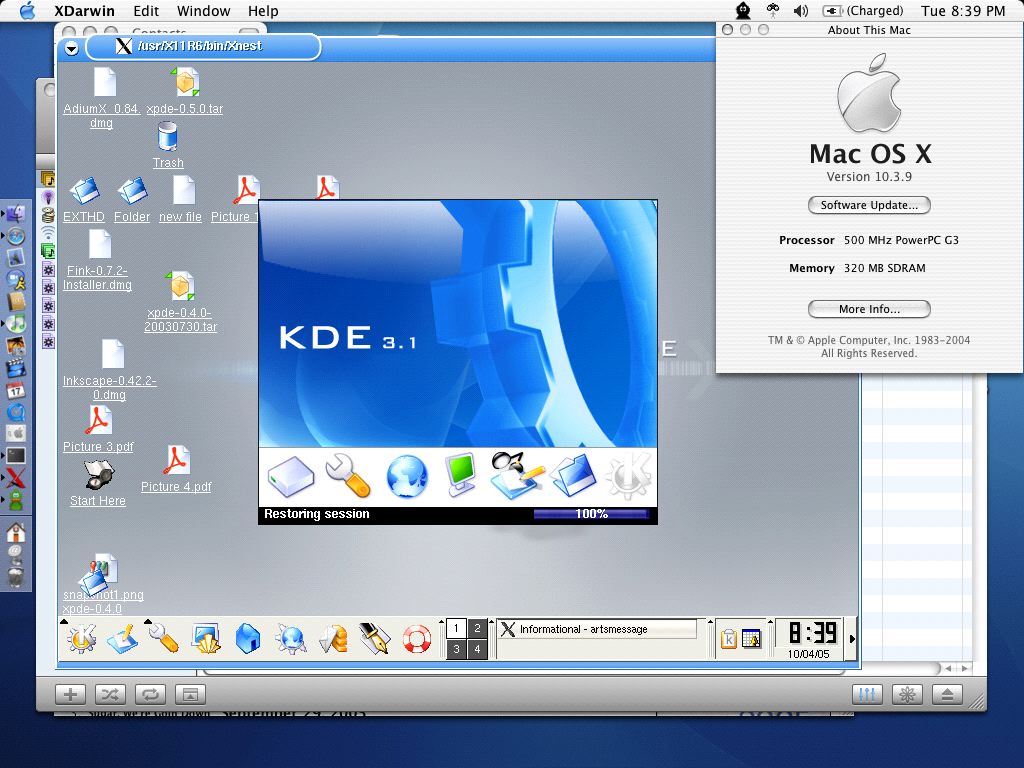Click the X11 icon in Mac dock
The height and width of the screenshot is (768, 1024).
(x=16, y=478)
